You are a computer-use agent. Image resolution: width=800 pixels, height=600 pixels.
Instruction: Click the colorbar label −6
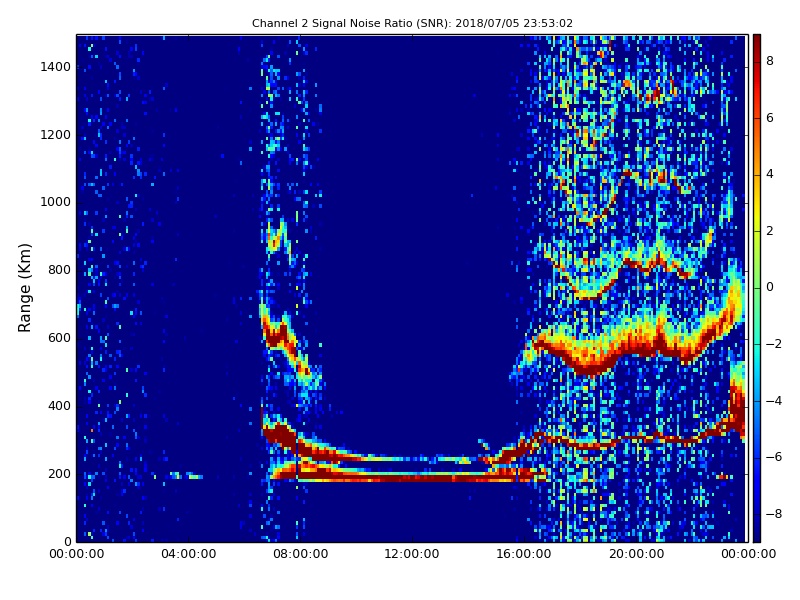[773, 457]
